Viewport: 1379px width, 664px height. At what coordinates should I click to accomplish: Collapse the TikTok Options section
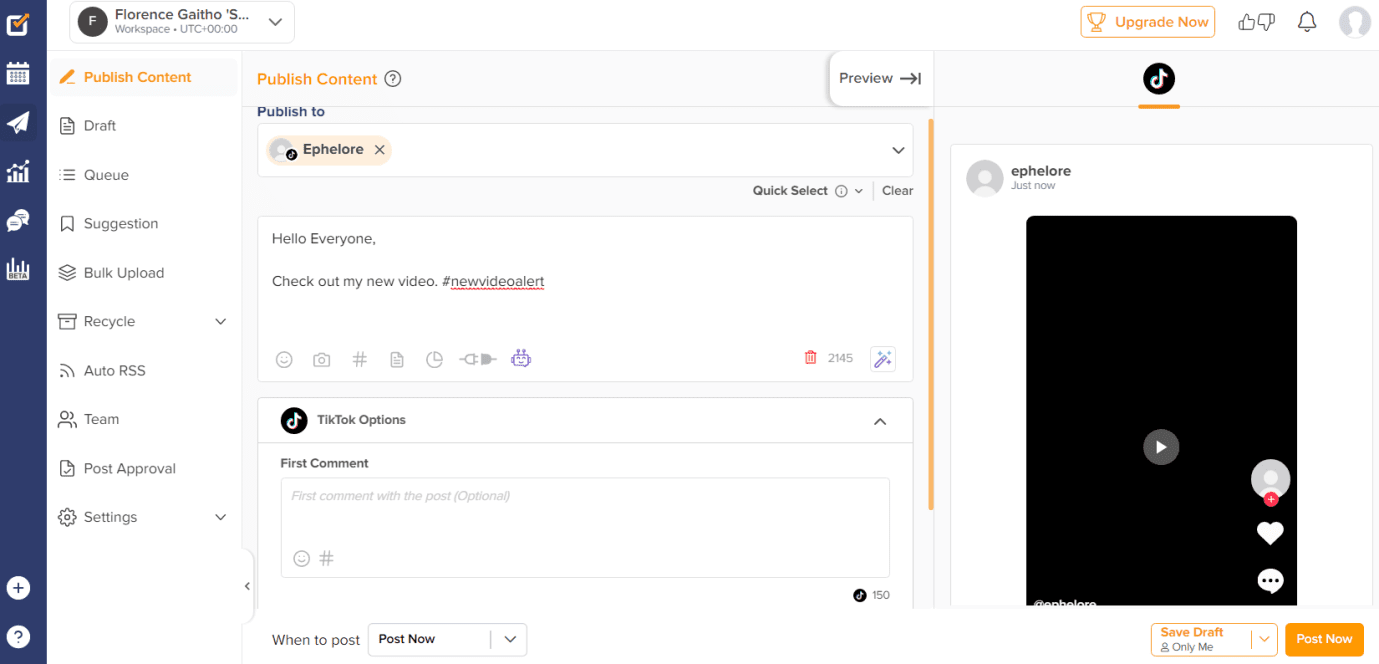coord(880,421)
